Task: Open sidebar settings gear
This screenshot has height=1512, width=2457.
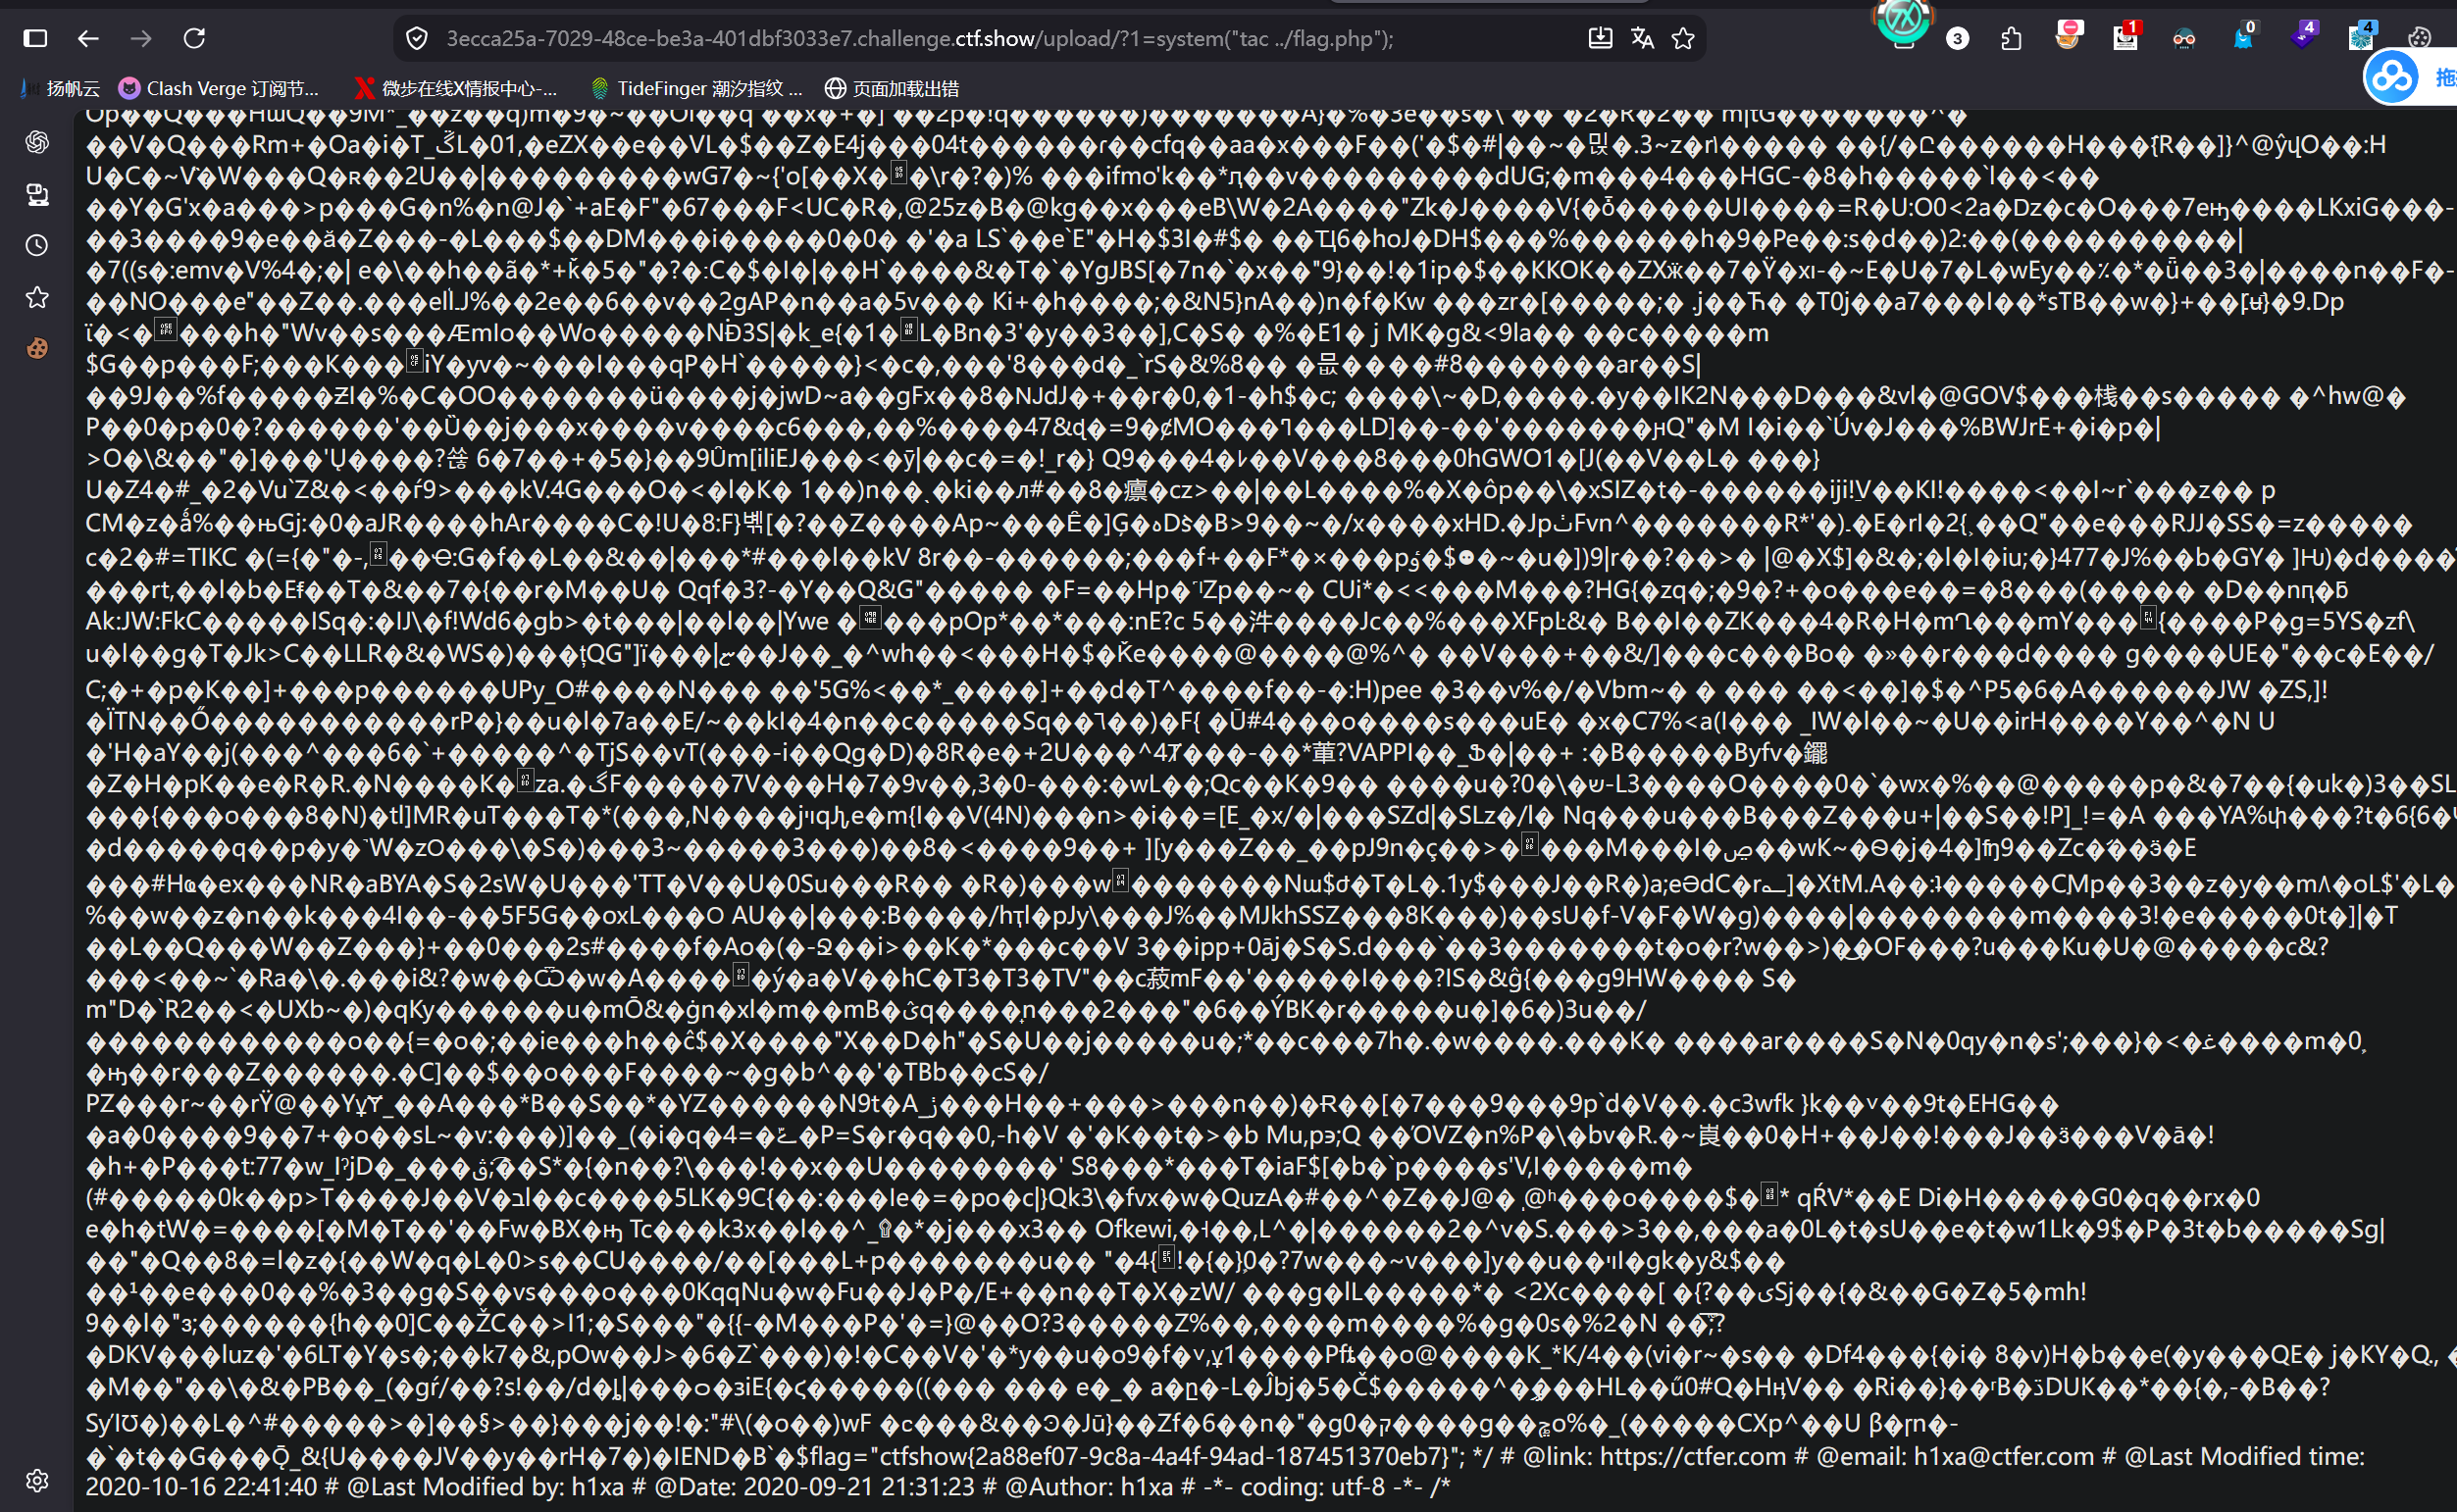Action: pos(37,1480)
